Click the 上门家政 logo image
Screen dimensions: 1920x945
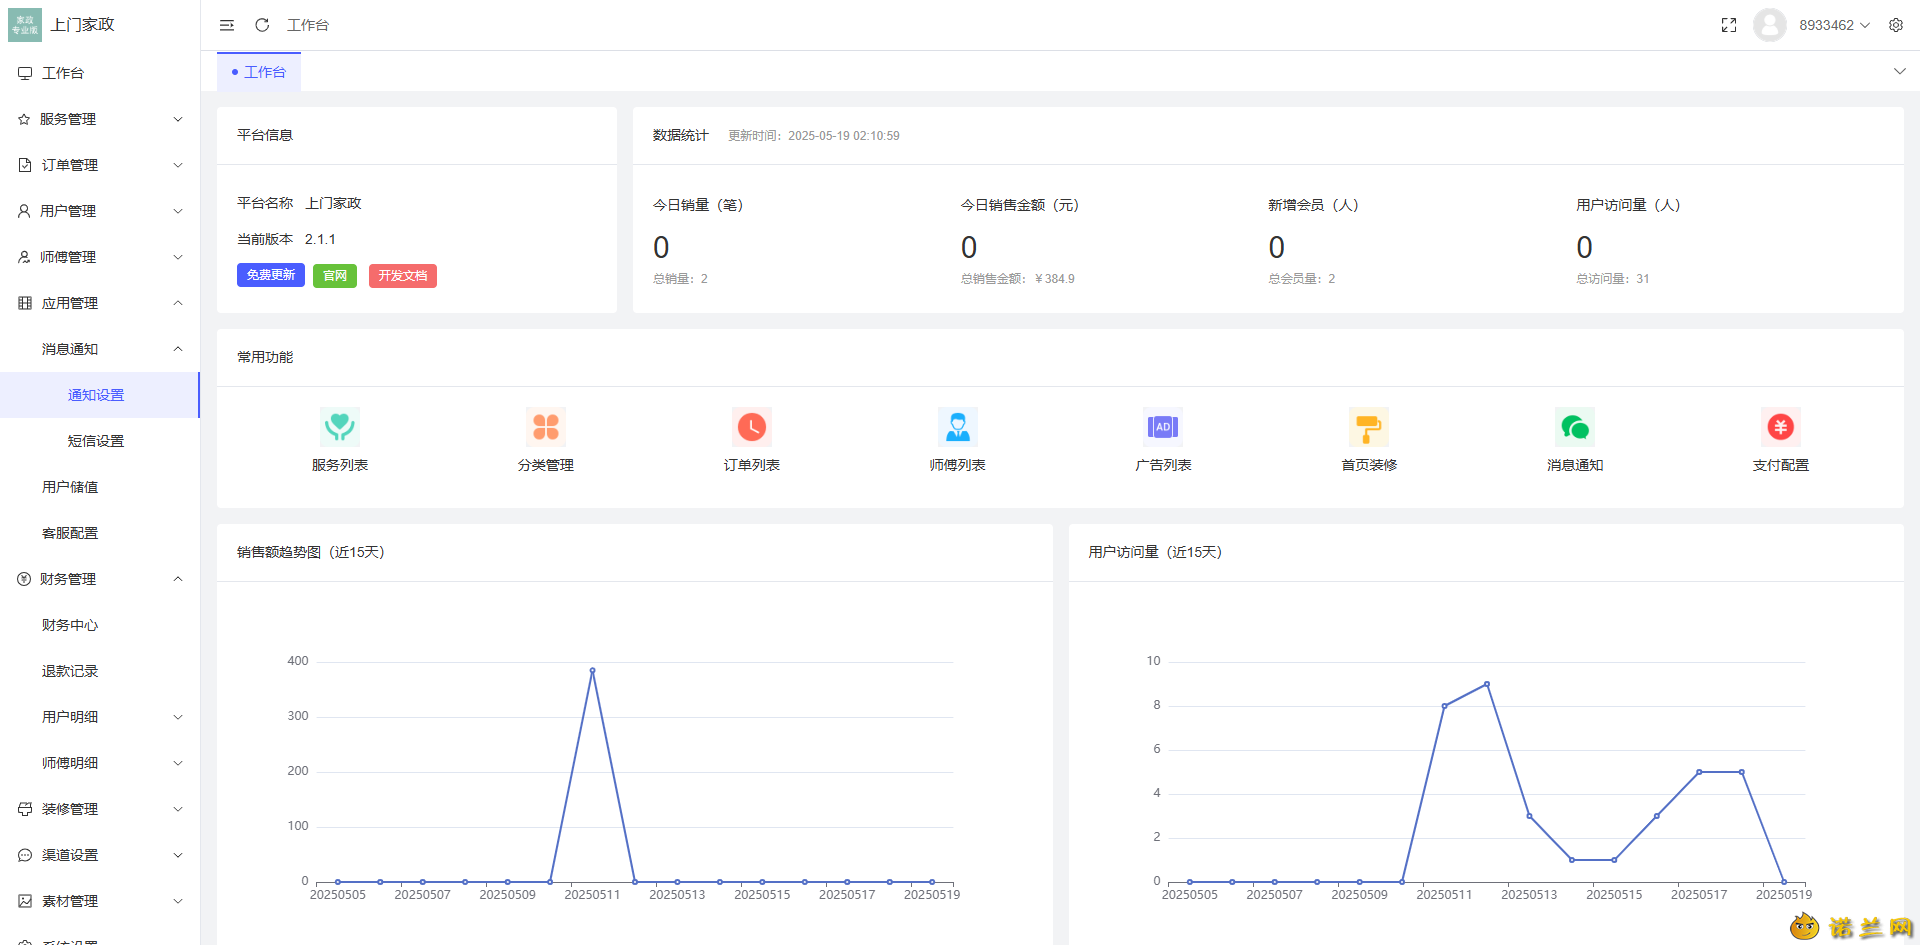pos(25,25)
